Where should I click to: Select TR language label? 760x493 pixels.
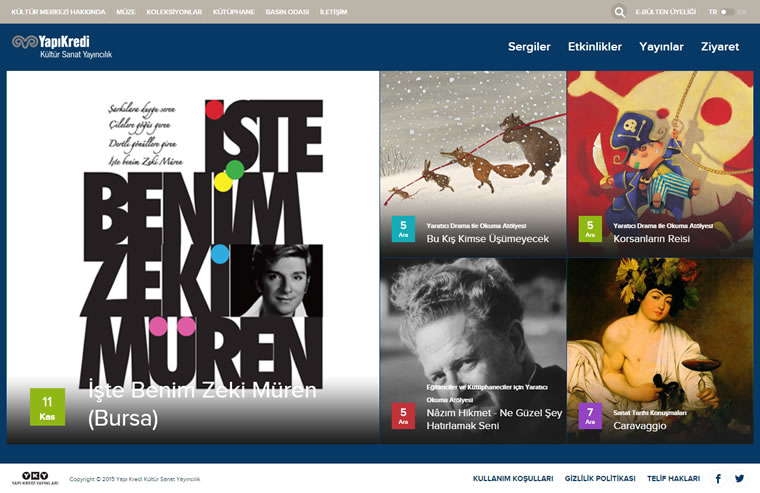pyautogui.click(x=713, y=12)
